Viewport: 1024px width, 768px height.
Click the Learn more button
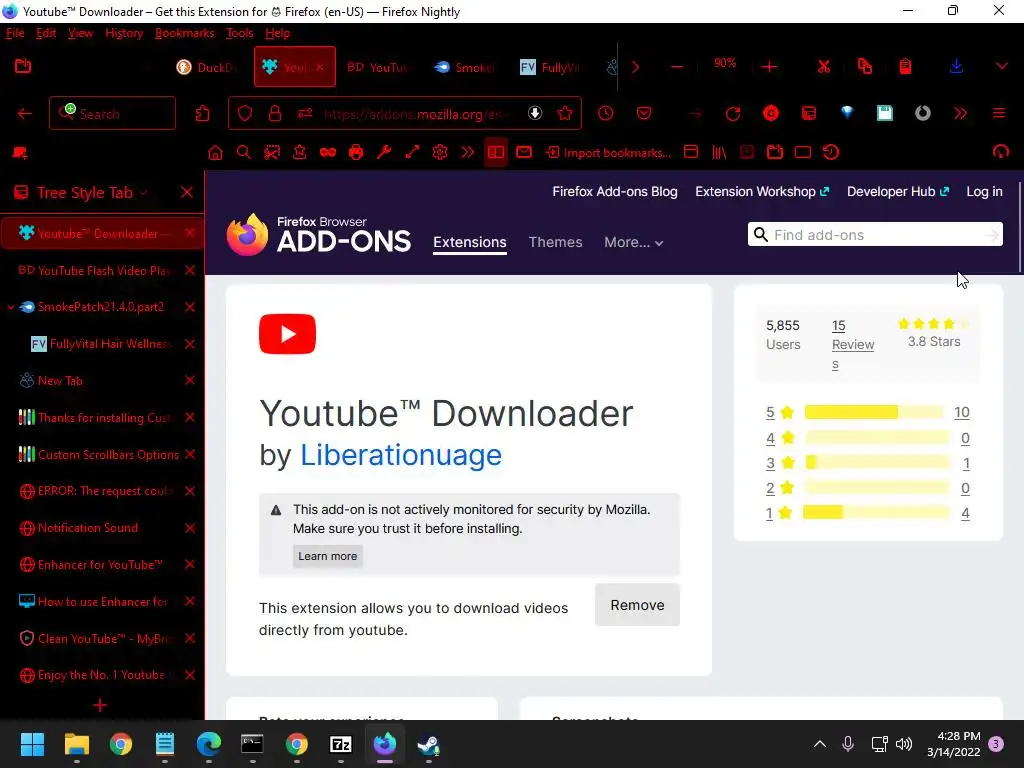328,556
